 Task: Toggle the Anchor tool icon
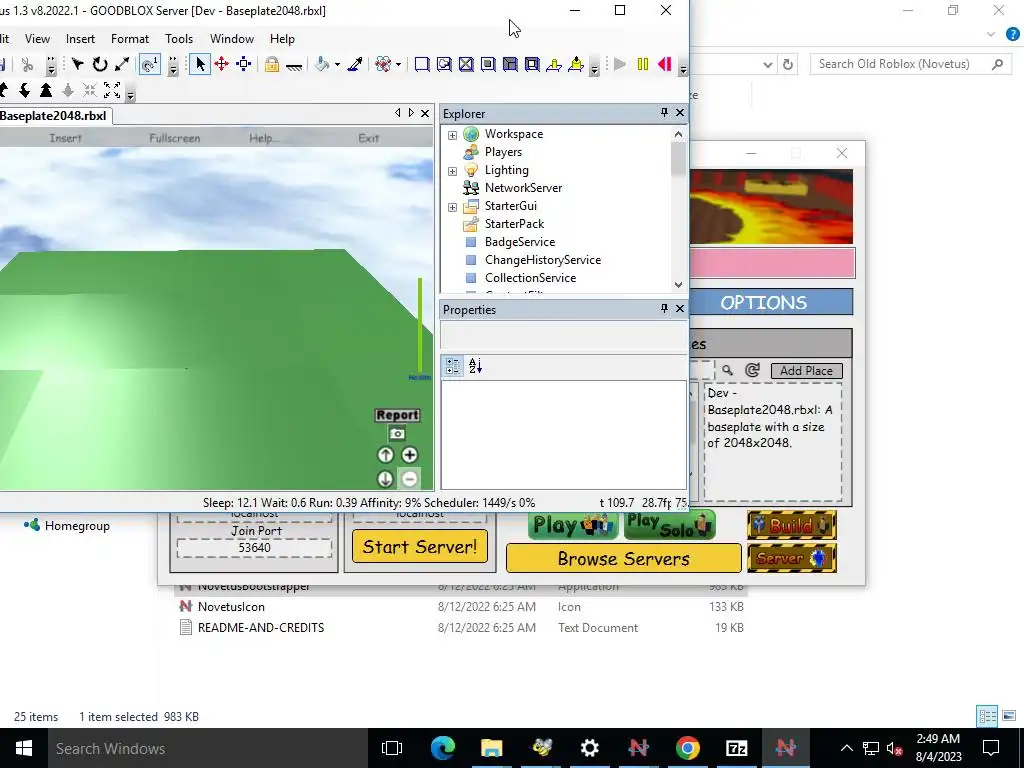point(294,65)
